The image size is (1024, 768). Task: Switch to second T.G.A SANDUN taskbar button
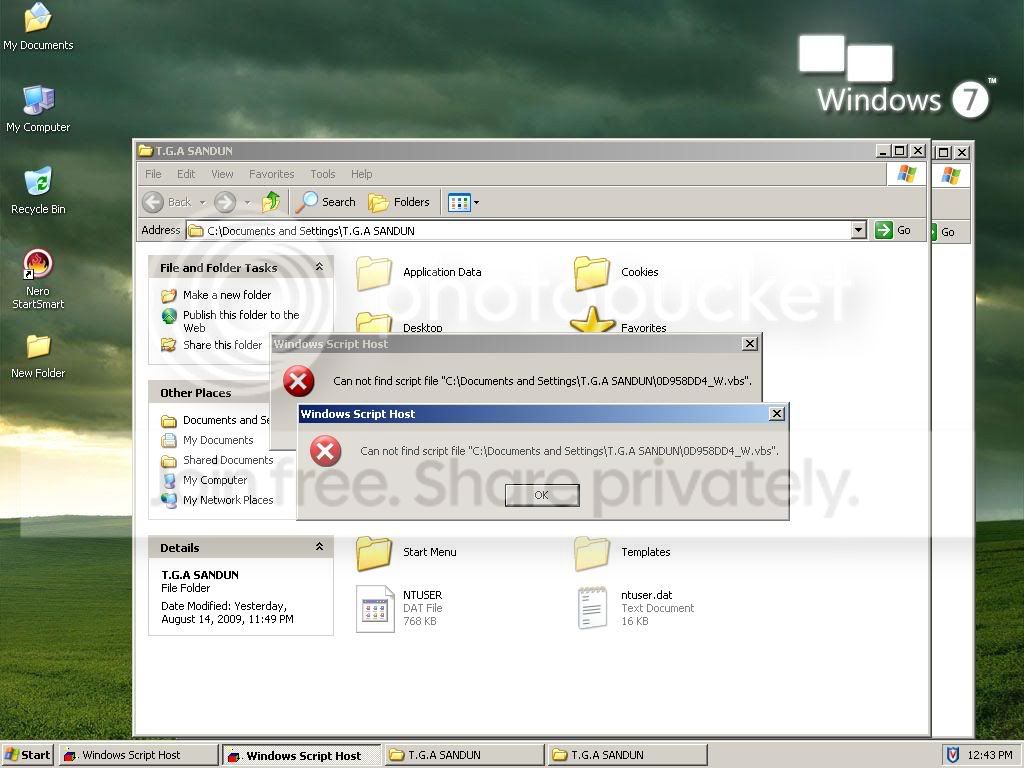627,755
